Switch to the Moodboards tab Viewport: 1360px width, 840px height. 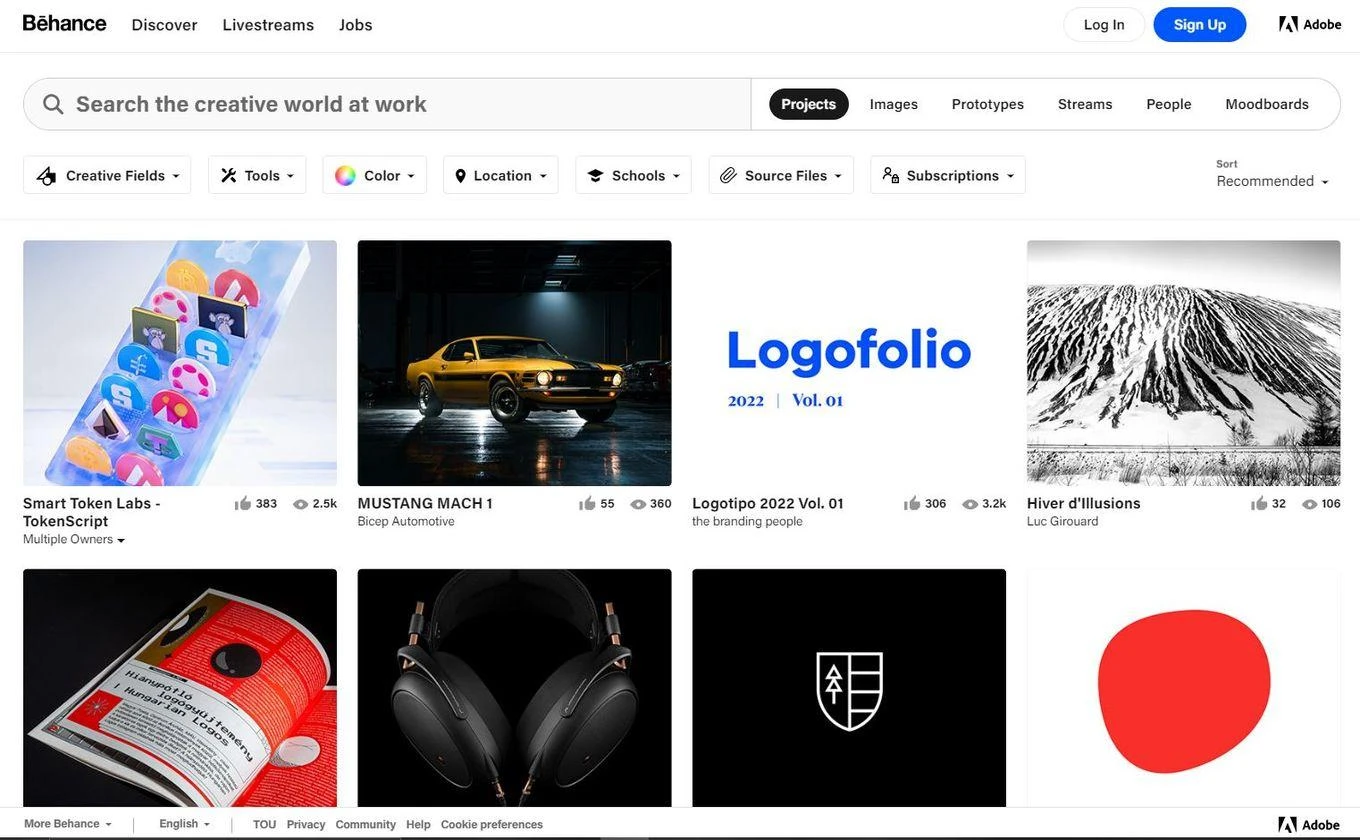click(x=1267, y=104)
